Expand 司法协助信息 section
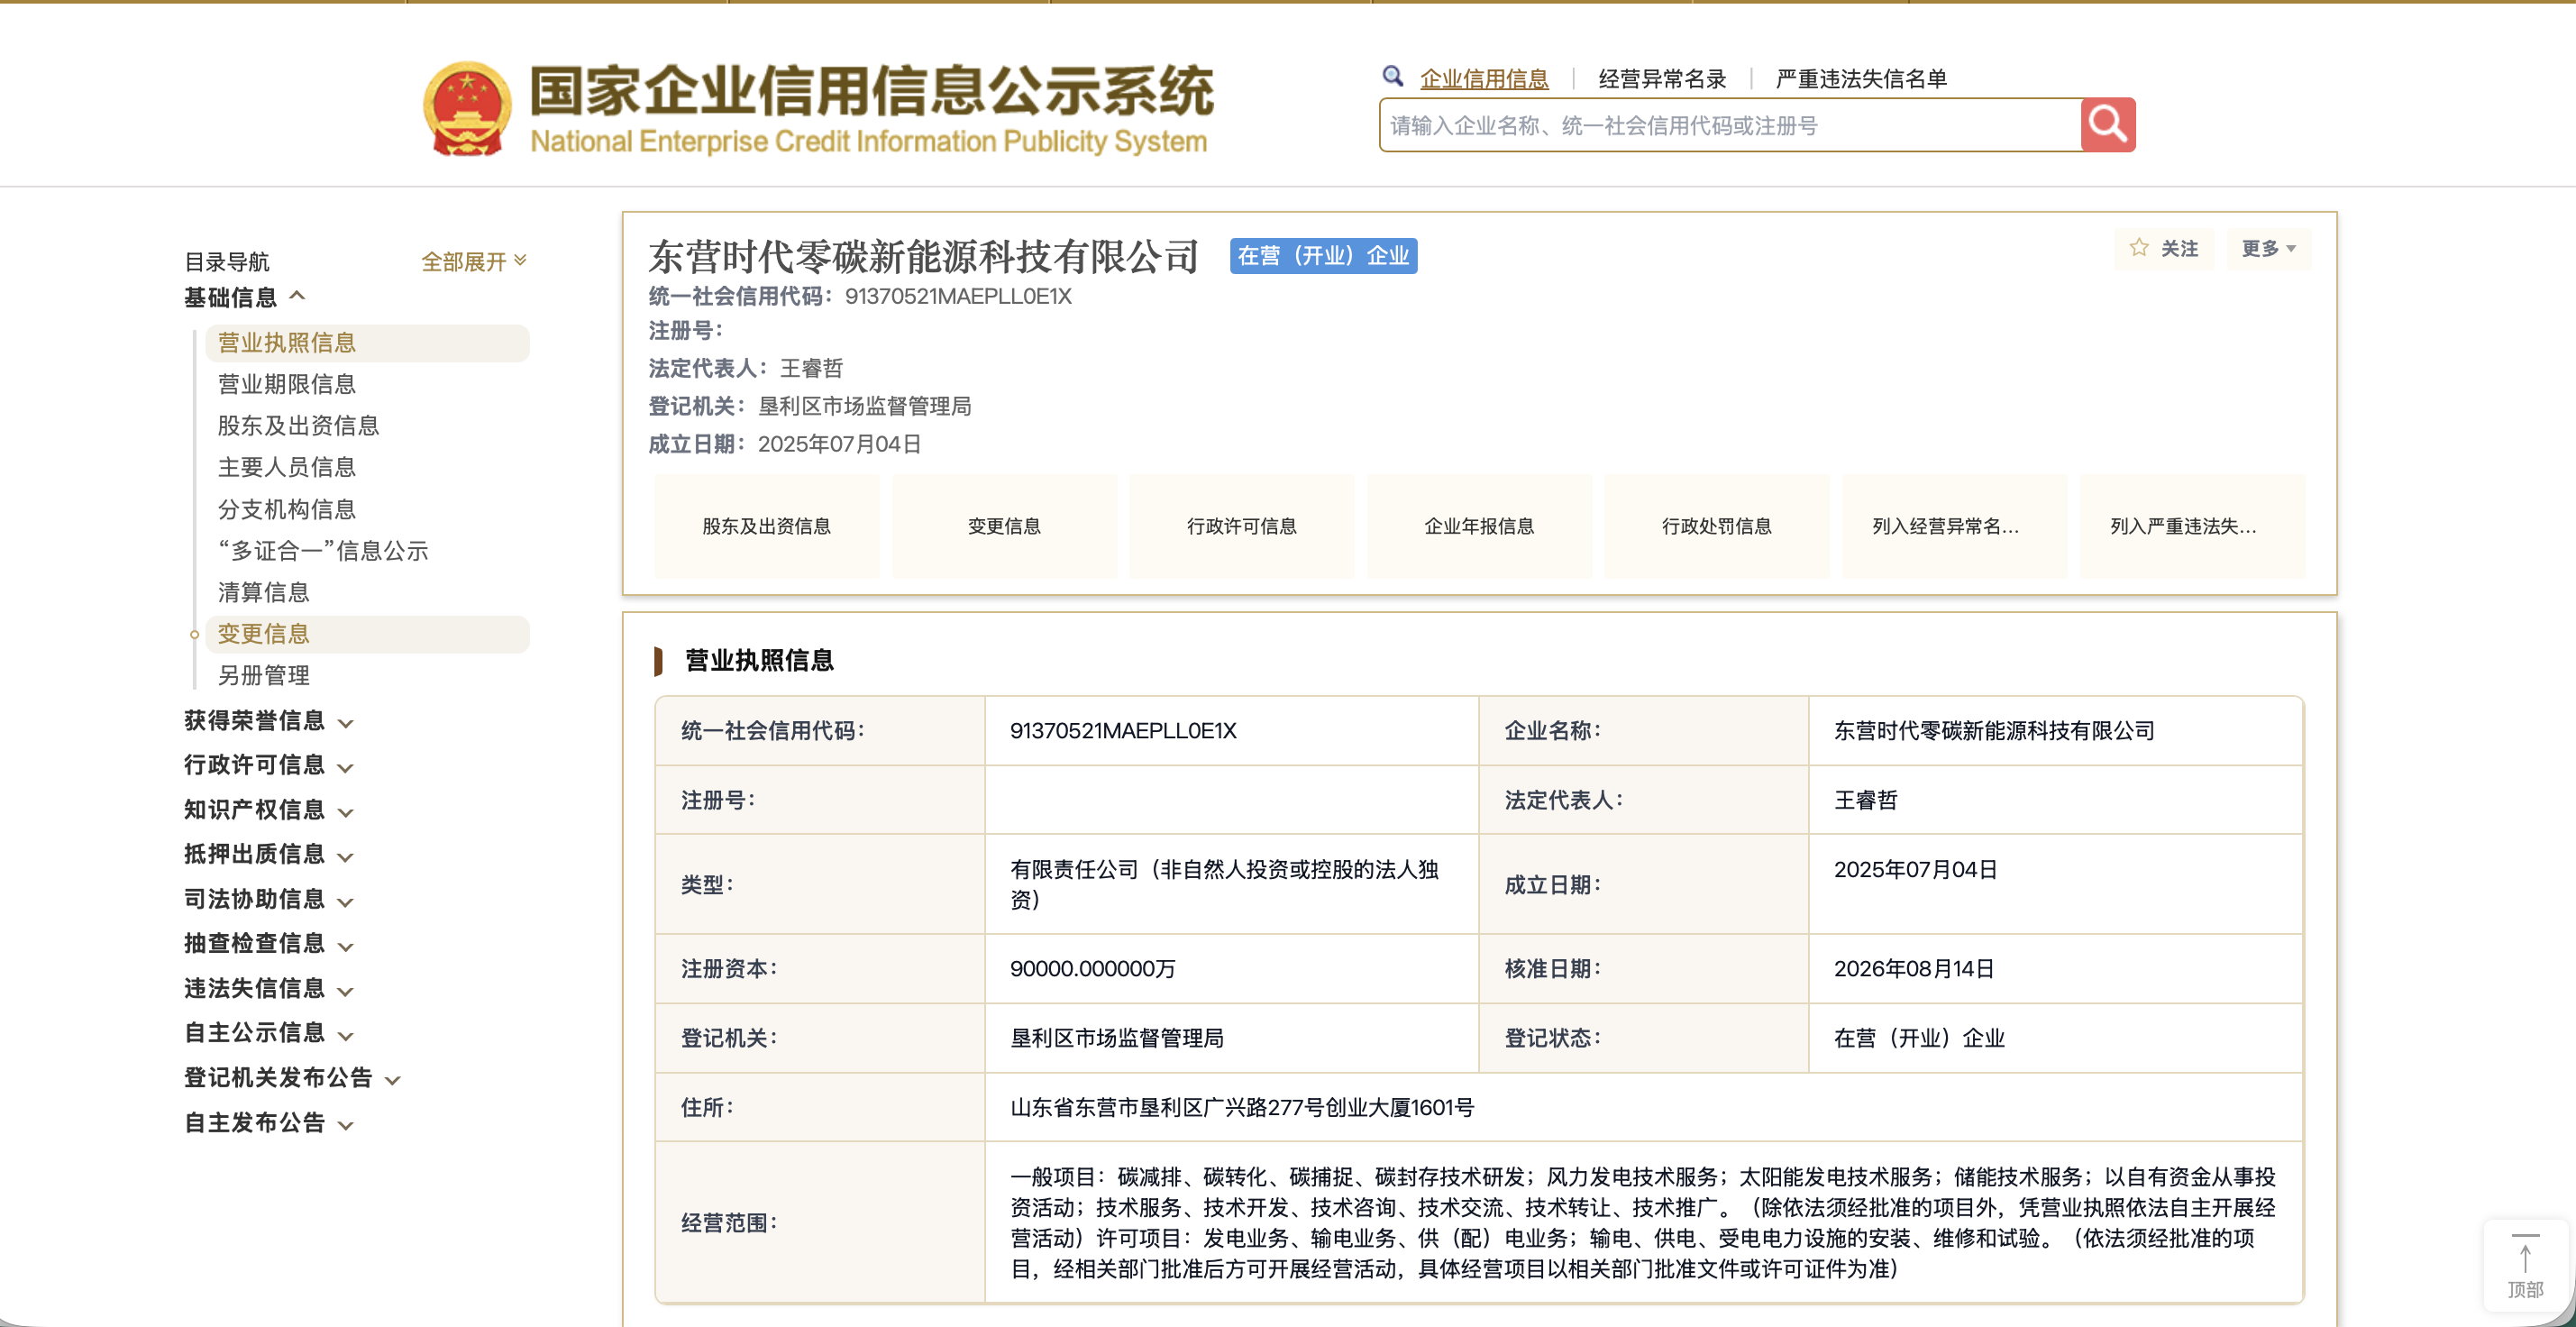This screenshot has width=2576, height=1327. tap(269, 899)
